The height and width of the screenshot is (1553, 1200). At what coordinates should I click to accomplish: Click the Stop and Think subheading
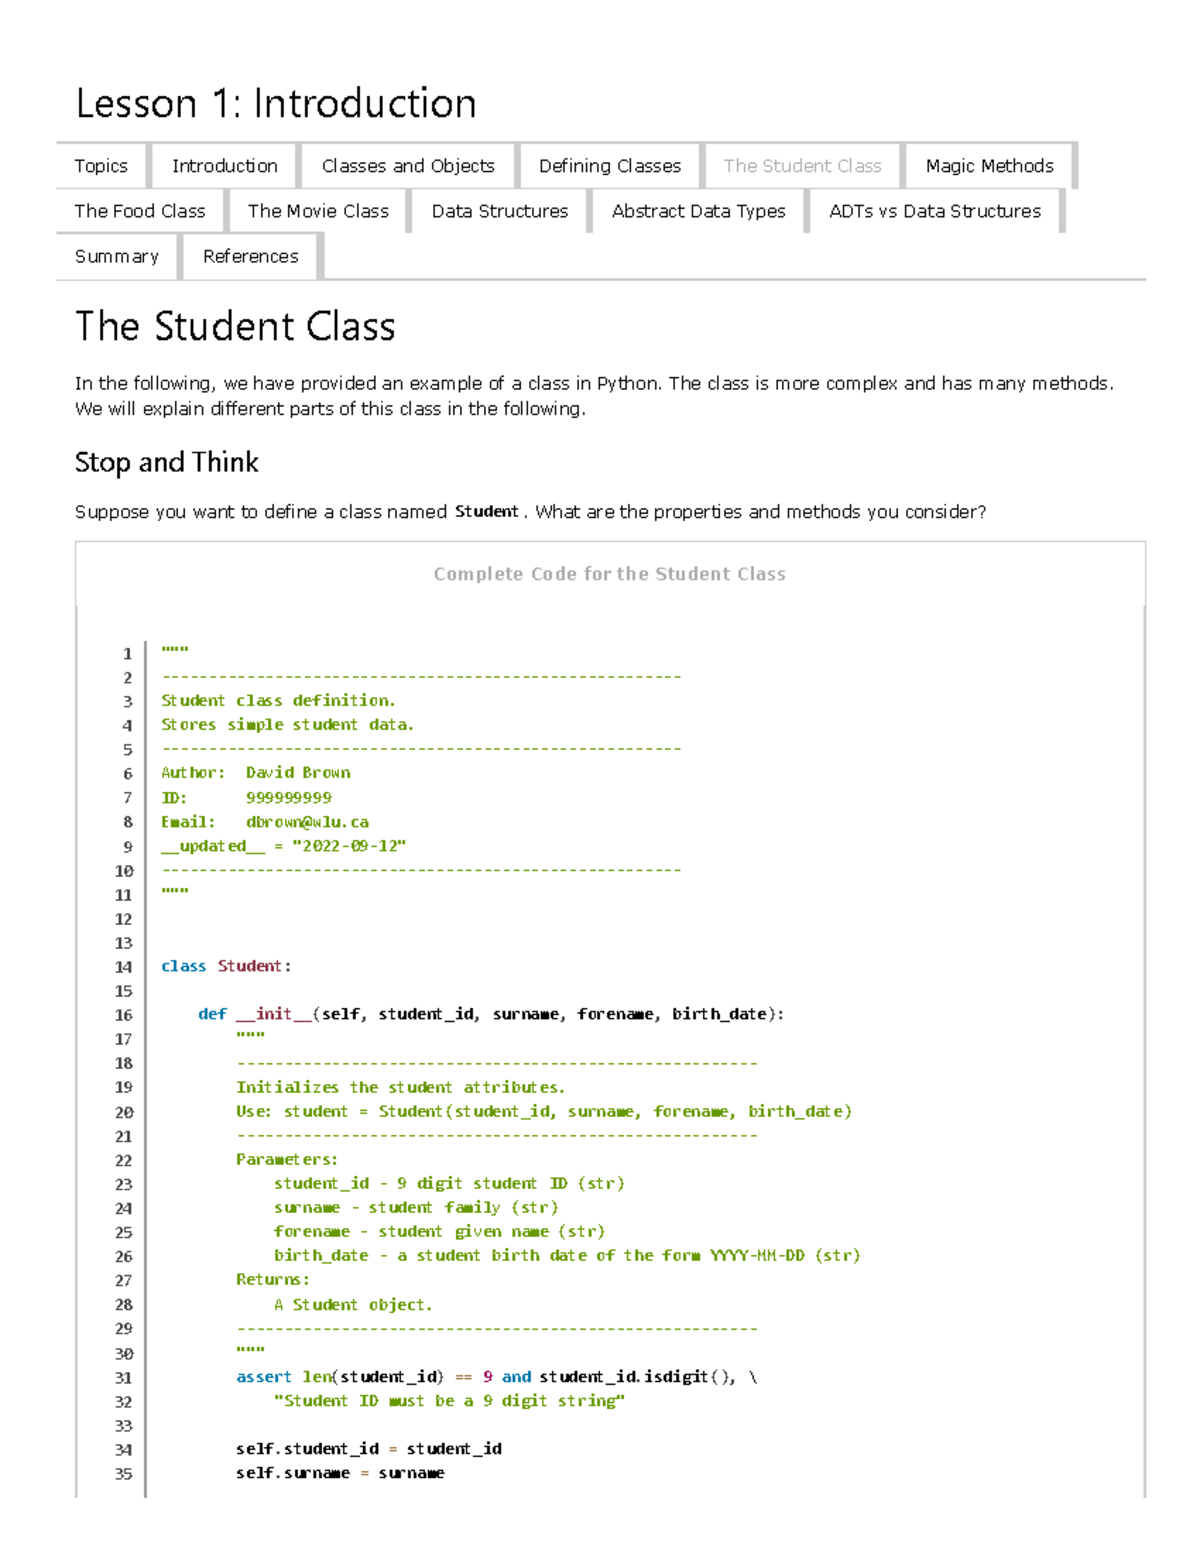(x=165, y=463)
